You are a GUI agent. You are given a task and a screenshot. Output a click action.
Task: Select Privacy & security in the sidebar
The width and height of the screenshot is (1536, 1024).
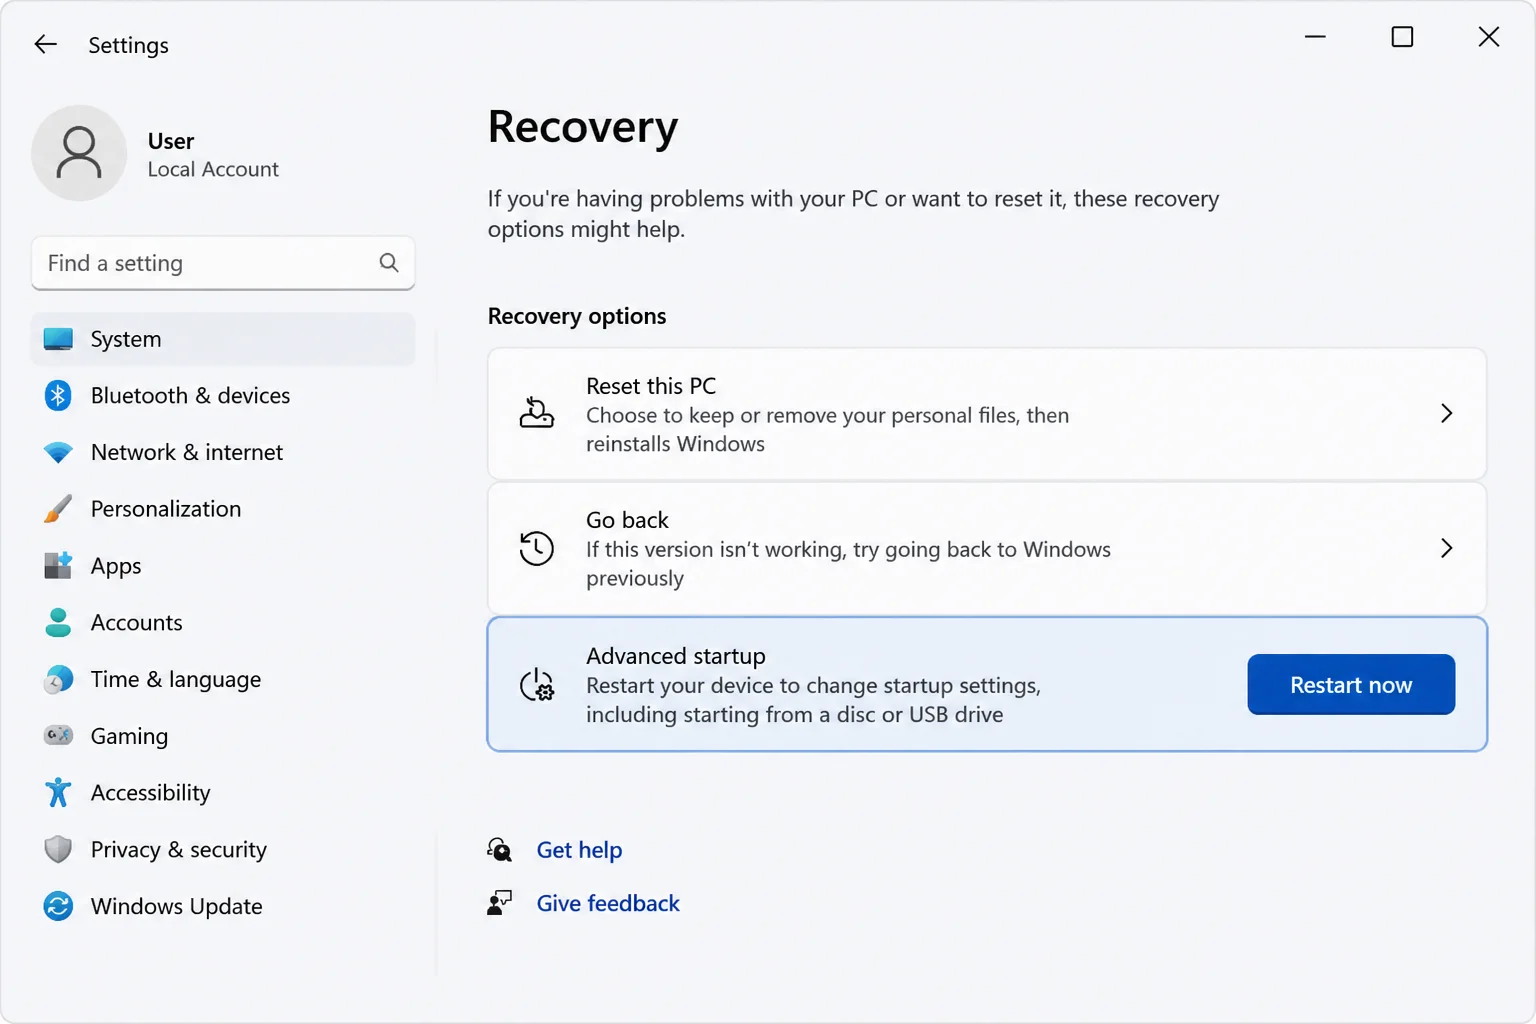point(223,849)
